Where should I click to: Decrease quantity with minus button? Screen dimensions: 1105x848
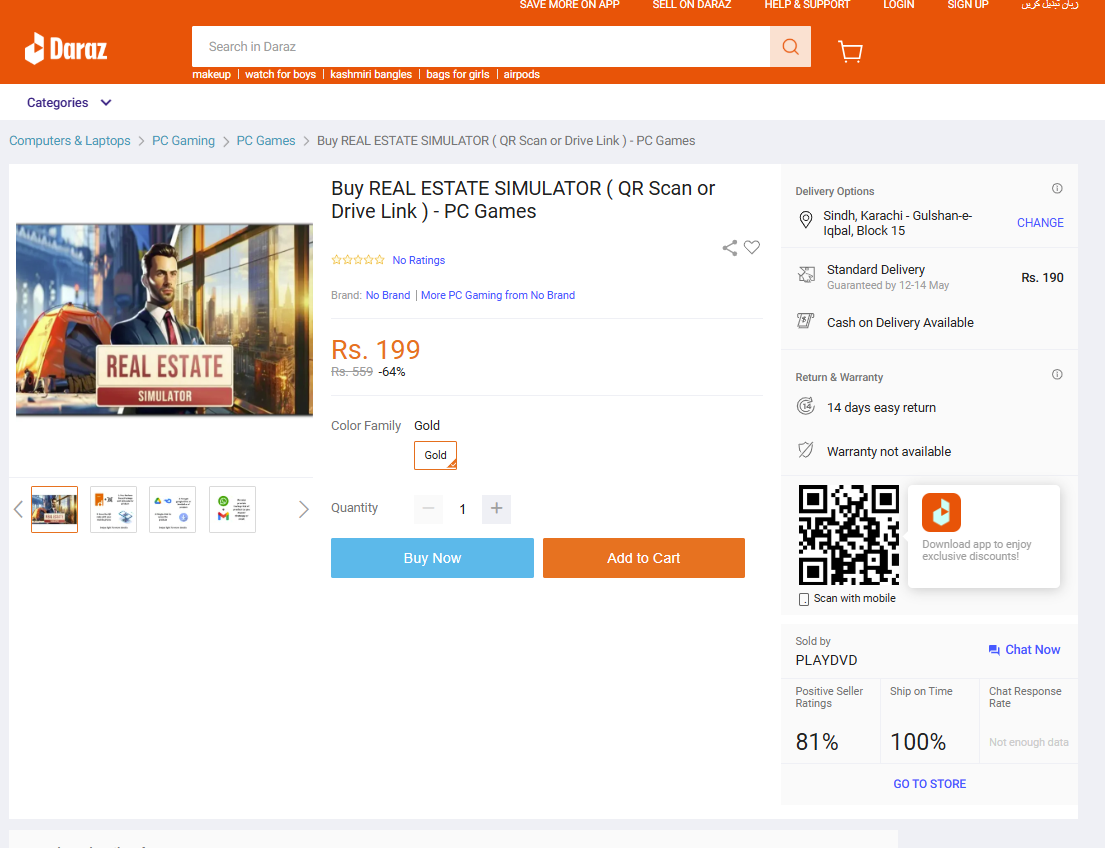click(x=428, y=508)
